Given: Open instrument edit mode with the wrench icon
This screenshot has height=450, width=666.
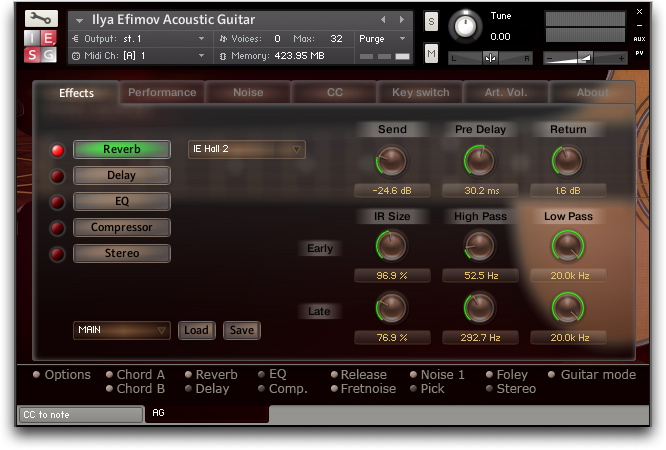Looking at the screenshot, I should (41, 19).
